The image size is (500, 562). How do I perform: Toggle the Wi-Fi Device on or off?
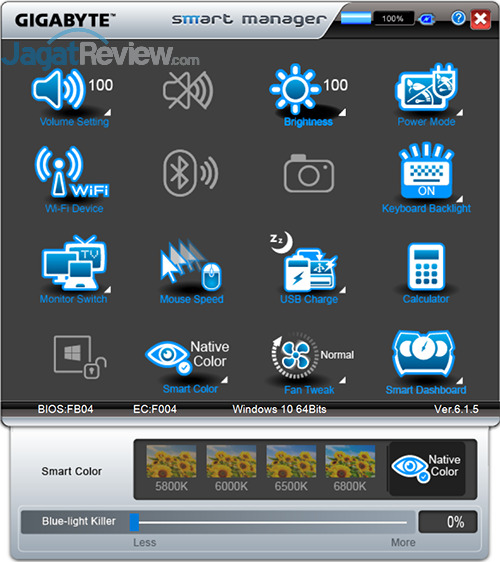[72, 172]
